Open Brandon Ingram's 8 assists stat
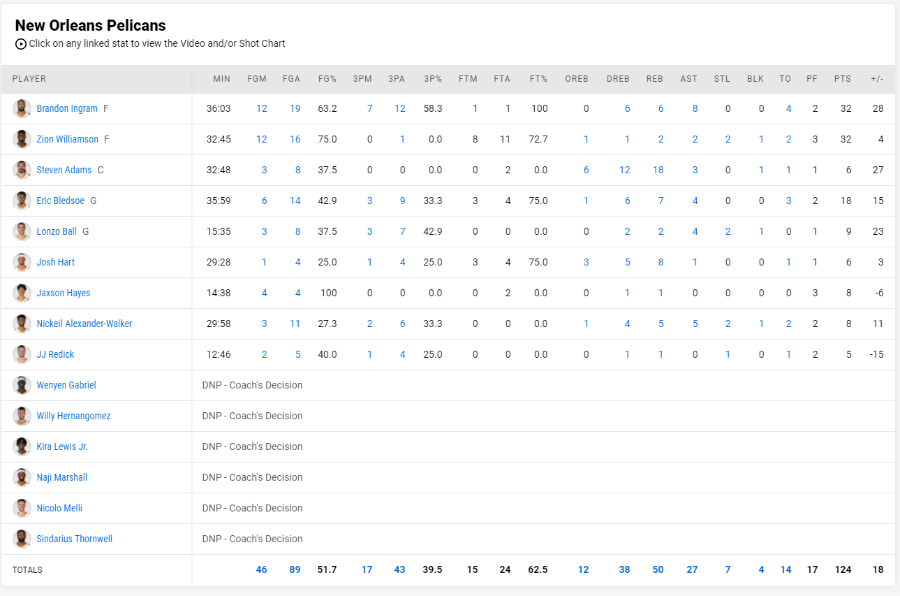Viewport: 900px width, 596px height. [695, 109]
